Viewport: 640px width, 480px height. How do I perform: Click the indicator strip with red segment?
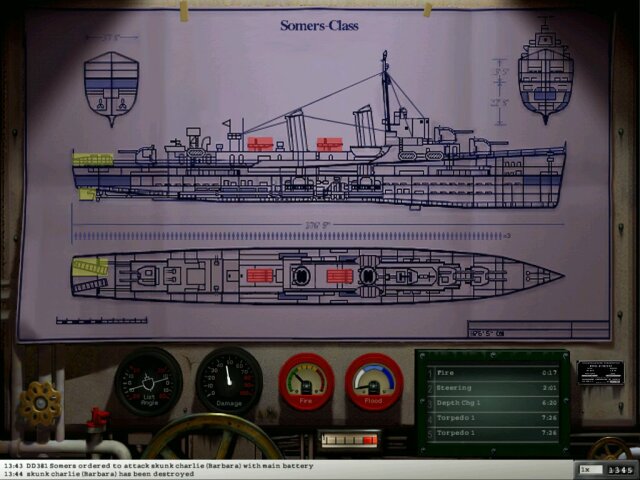pyautogui.click(x=349, y=440)
